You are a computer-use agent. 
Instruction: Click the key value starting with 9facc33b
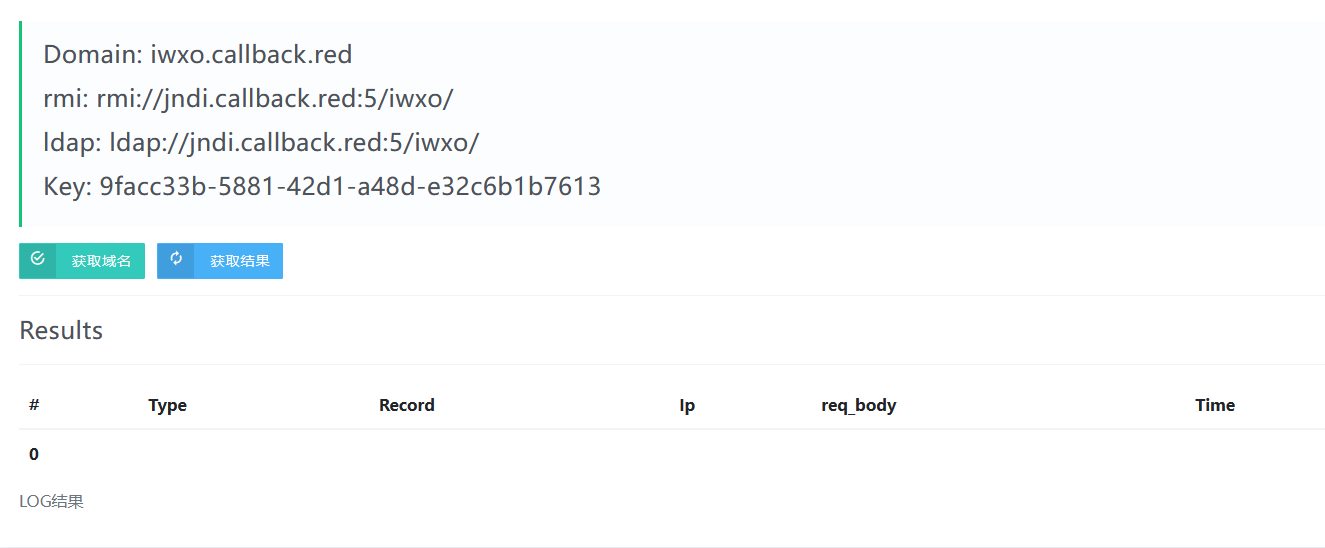(x=350, y=186)
